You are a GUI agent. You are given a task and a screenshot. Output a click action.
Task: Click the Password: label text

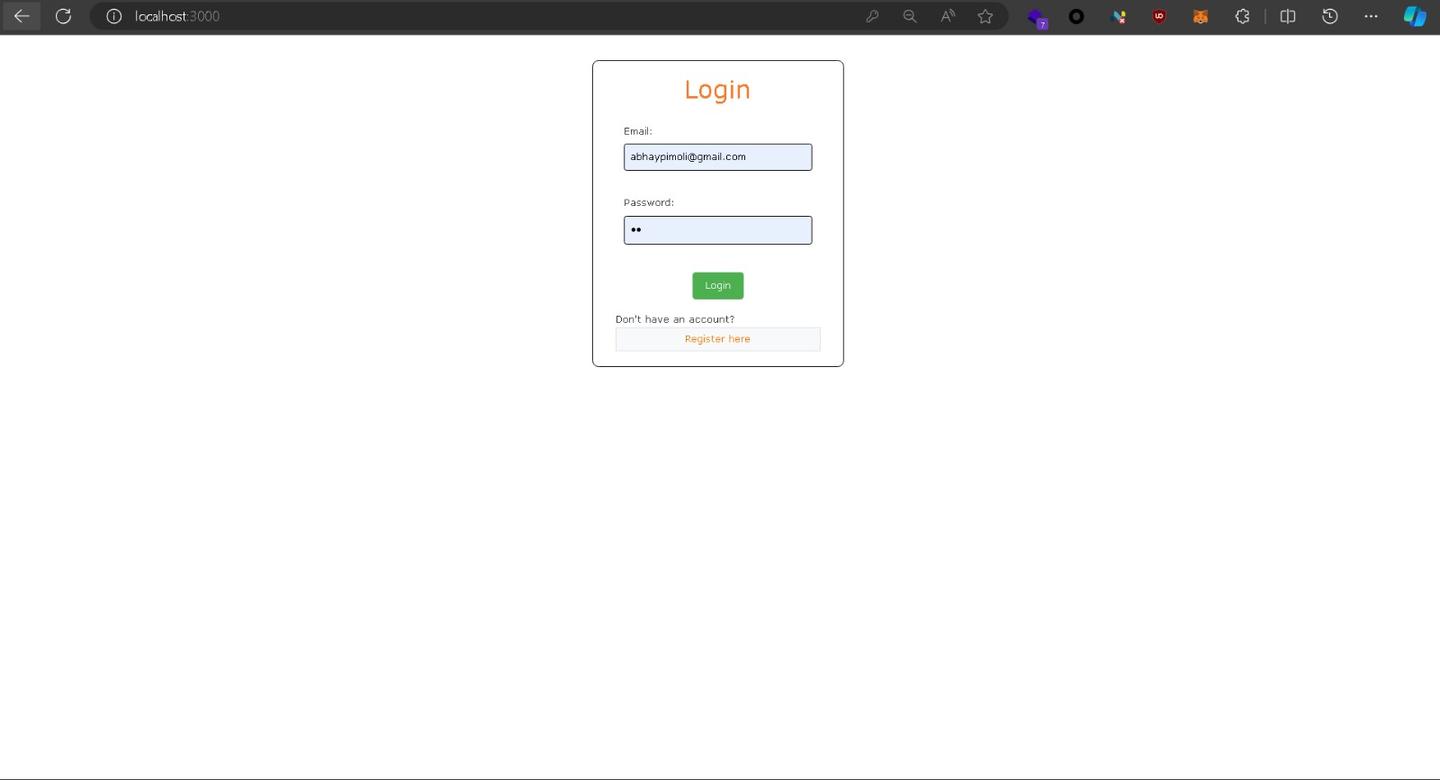point(649,202)
